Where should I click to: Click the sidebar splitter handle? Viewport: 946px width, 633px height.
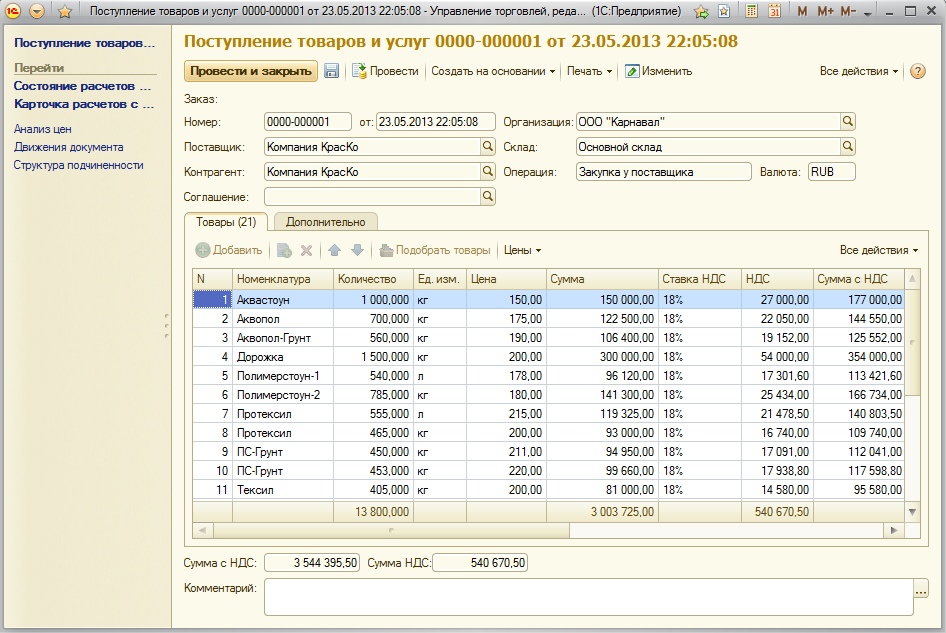[167, 326]
